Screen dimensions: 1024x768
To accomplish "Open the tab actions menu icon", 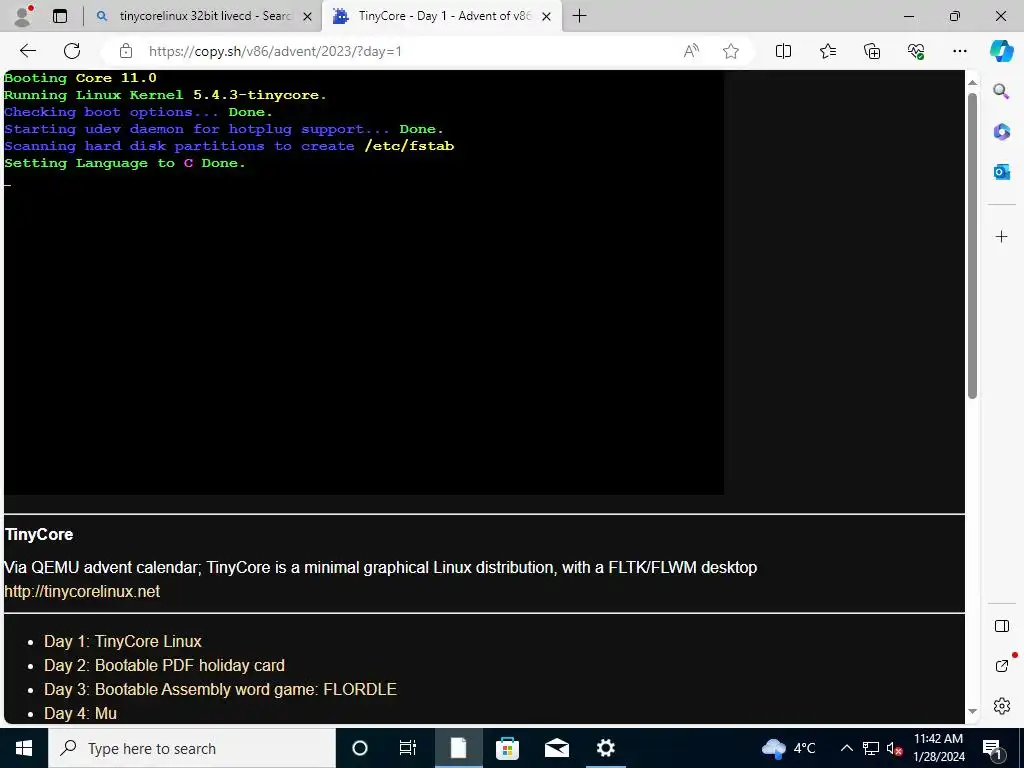I will (60, 16).
